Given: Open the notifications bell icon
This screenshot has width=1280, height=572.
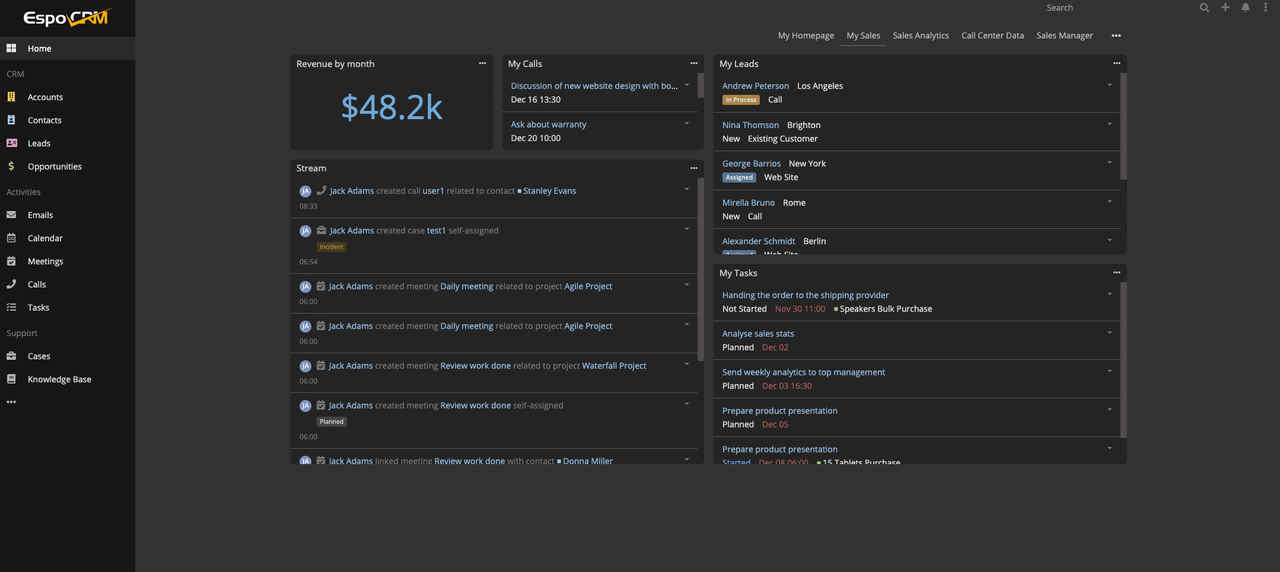Looking at the screenshot, I should 1245,8.
